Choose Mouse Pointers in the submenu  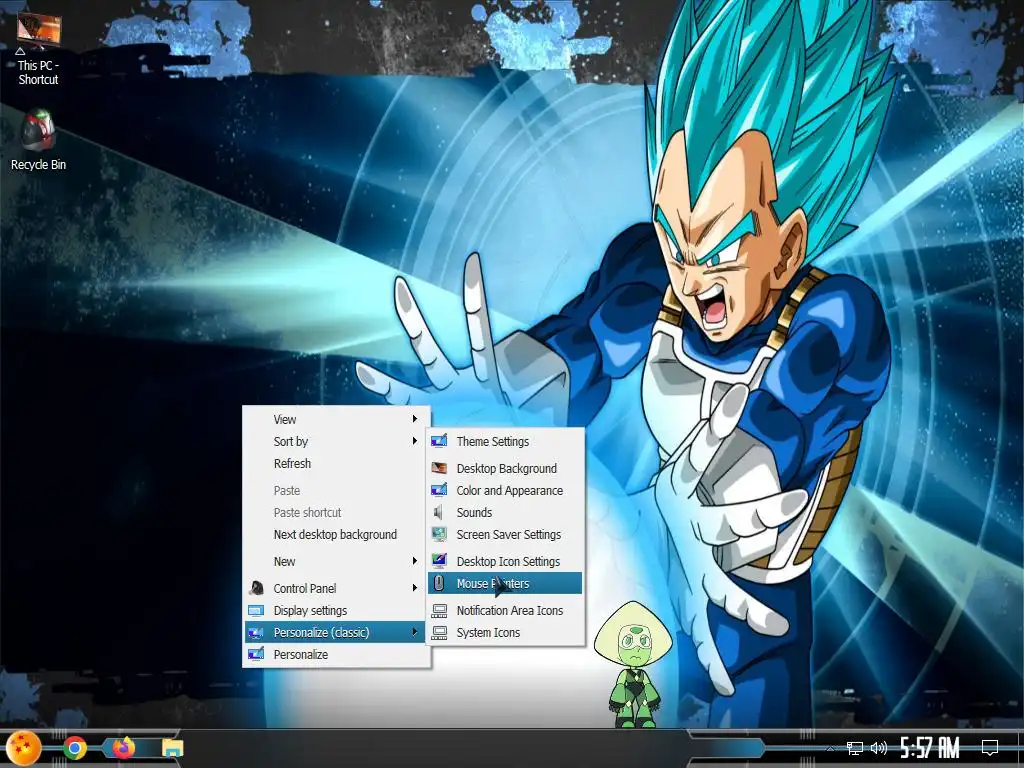[x=505, y=584]
